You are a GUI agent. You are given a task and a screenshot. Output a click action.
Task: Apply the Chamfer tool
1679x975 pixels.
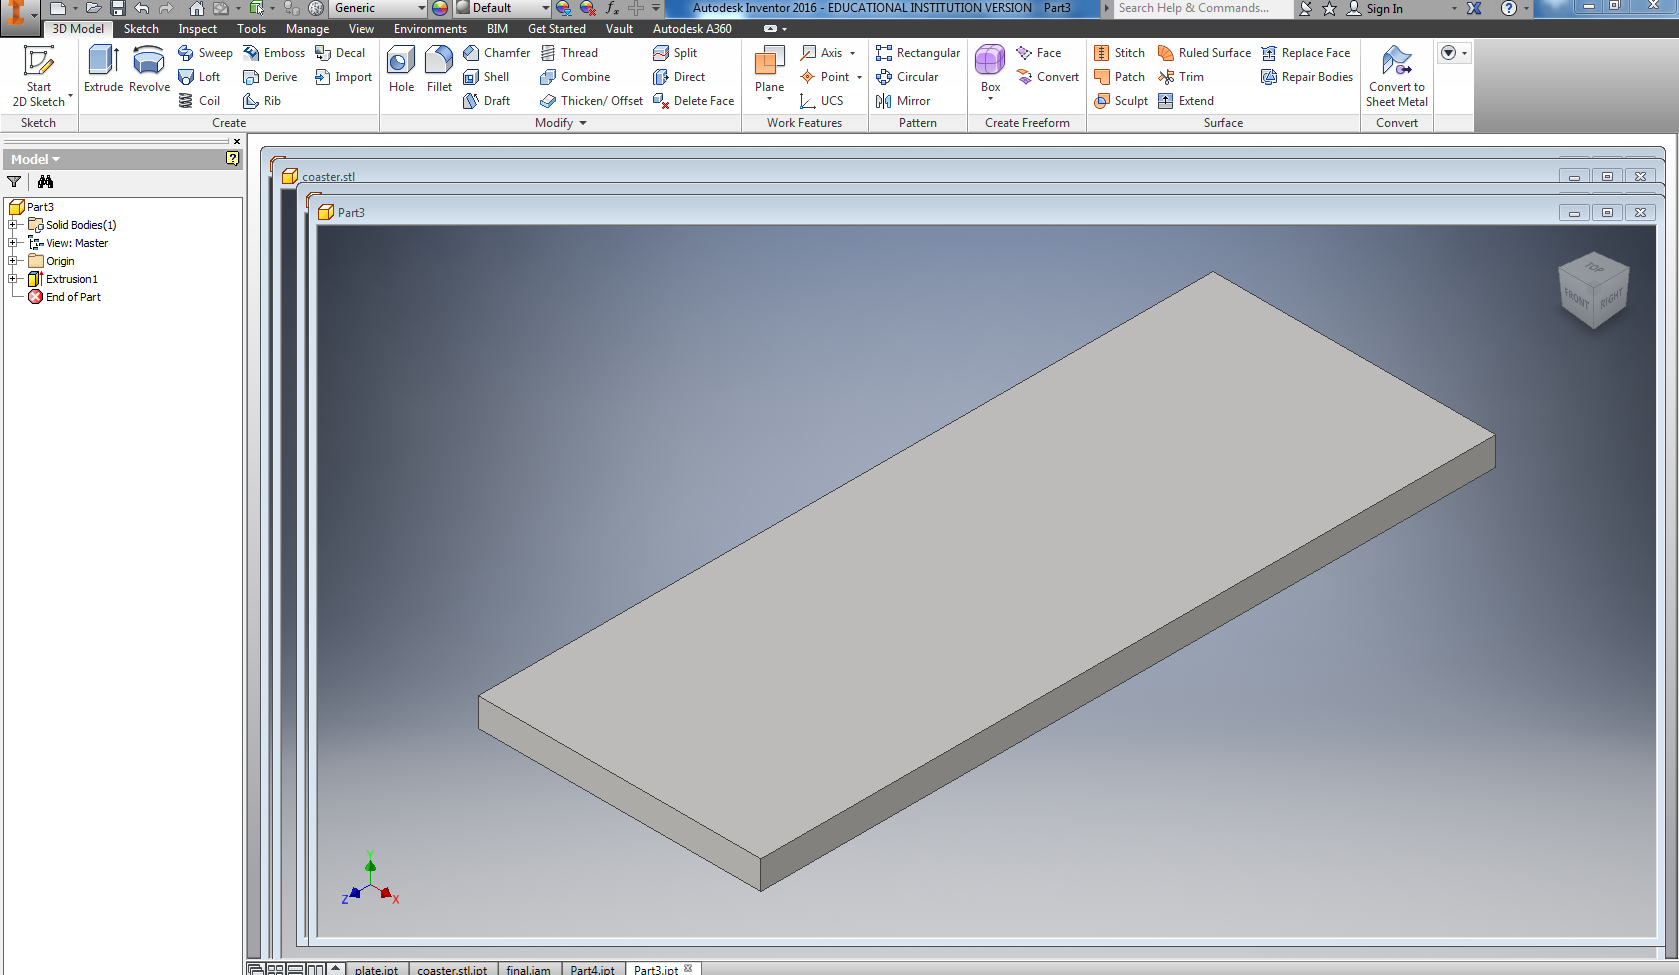point(497,53)
